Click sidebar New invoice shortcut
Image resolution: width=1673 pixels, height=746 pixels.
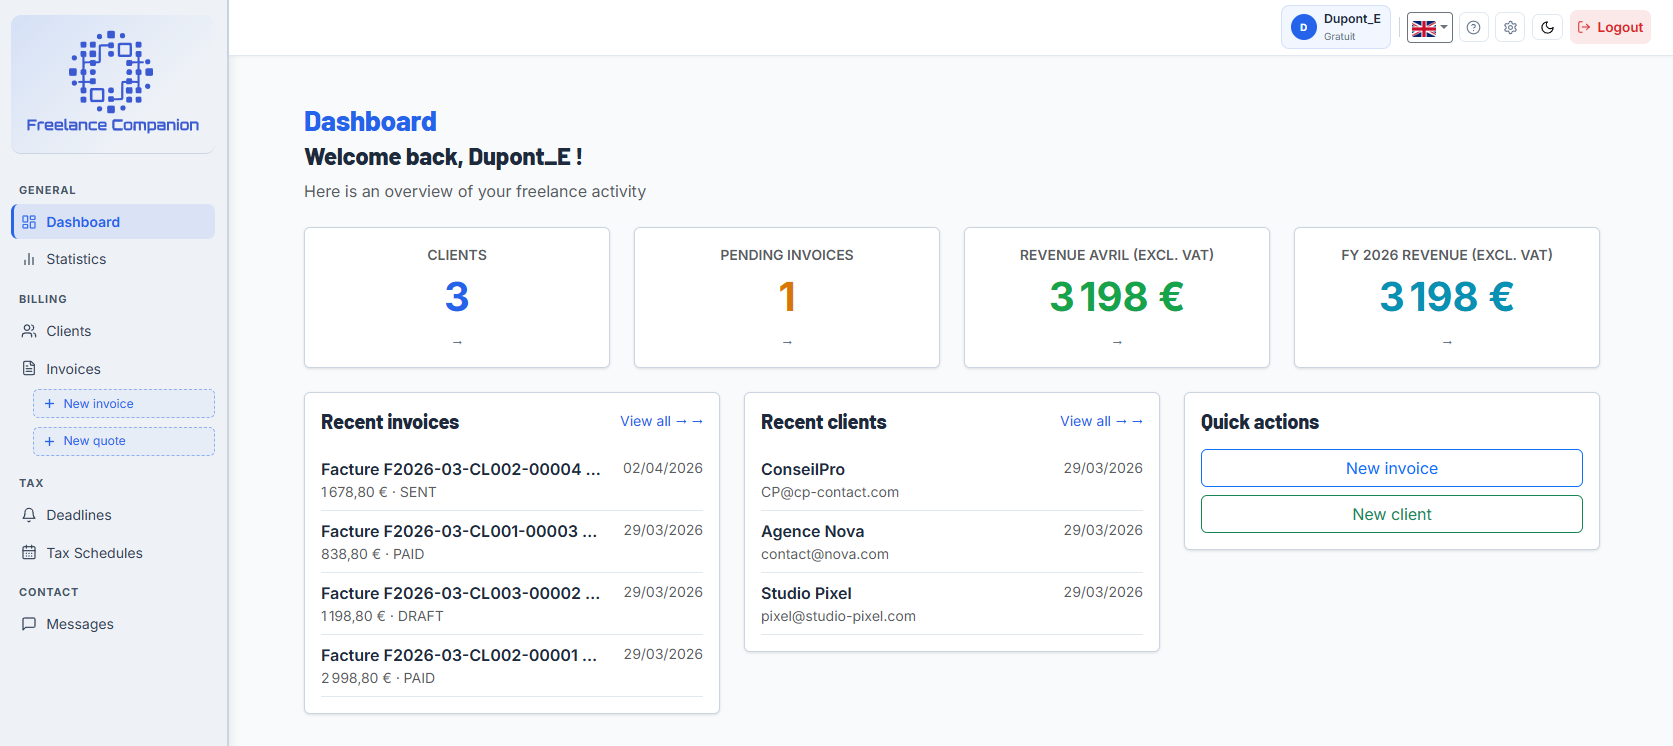[x=124, y=404]
